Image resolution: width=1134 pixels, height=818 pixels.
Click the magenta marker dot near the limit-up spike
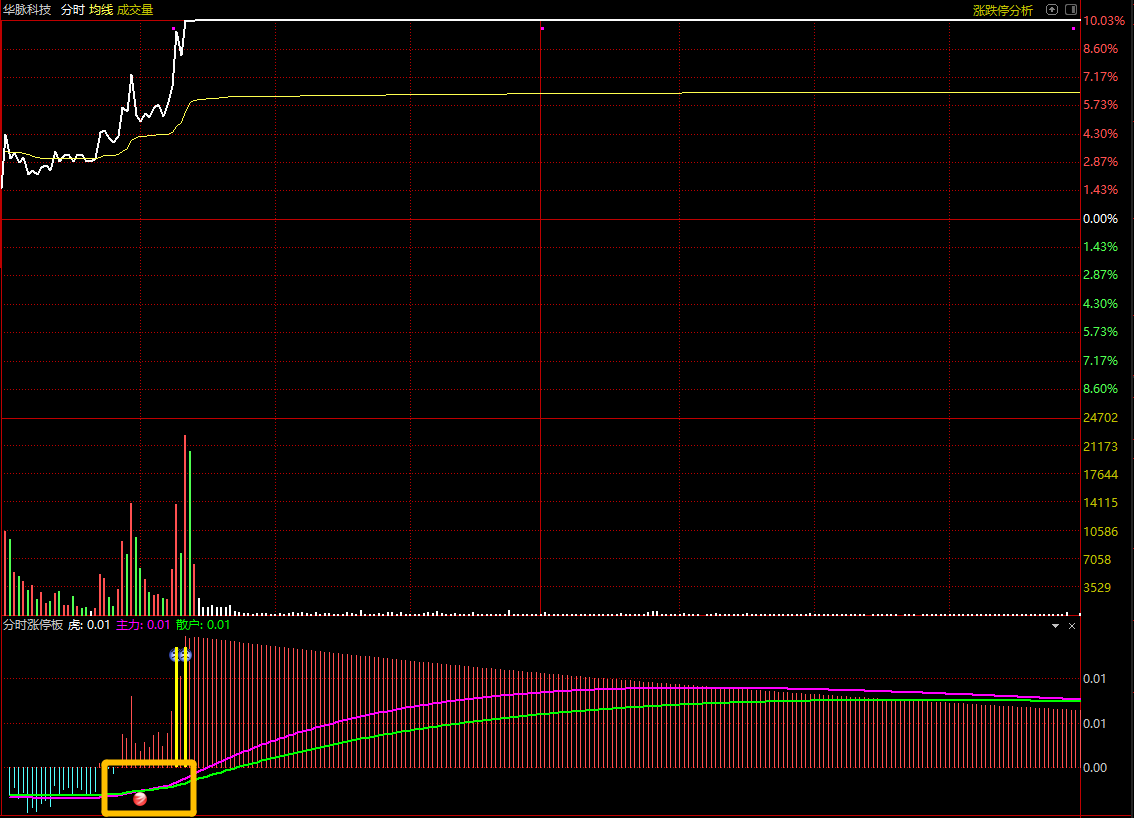click(x=174, y=28)
